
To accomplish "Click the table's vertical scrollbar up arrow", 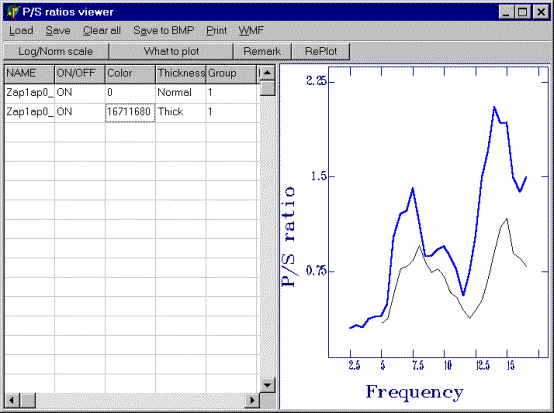I will point(267,73).
